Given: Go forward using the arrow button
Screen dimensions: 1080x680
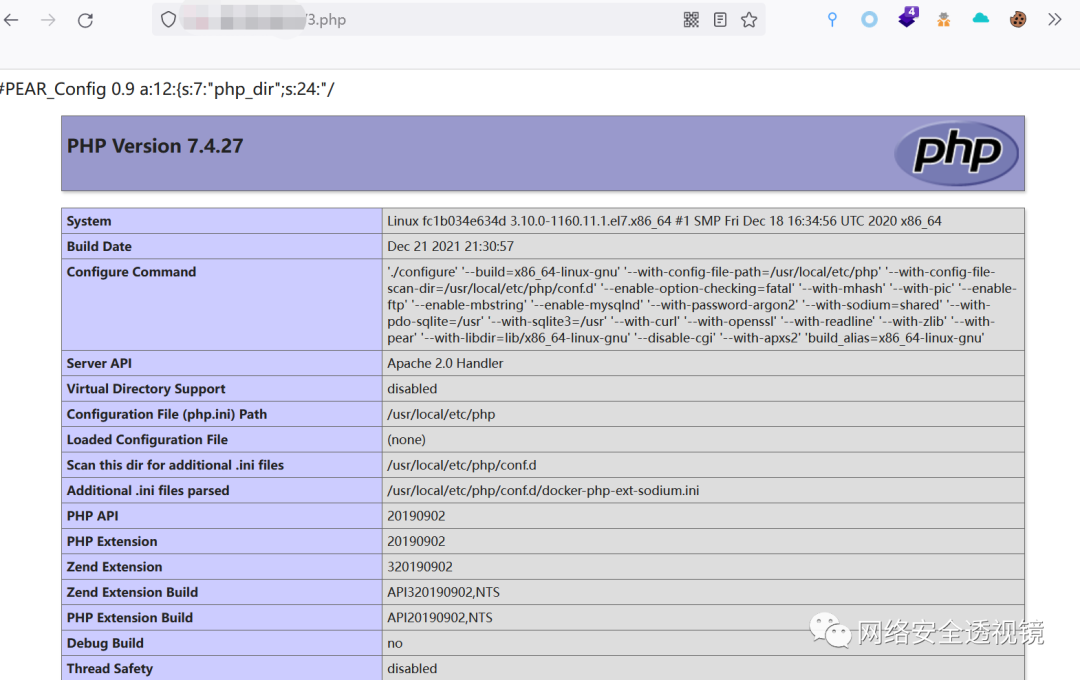Looking at the screenshot, I should pyautogui.click(x=48, y=20).
